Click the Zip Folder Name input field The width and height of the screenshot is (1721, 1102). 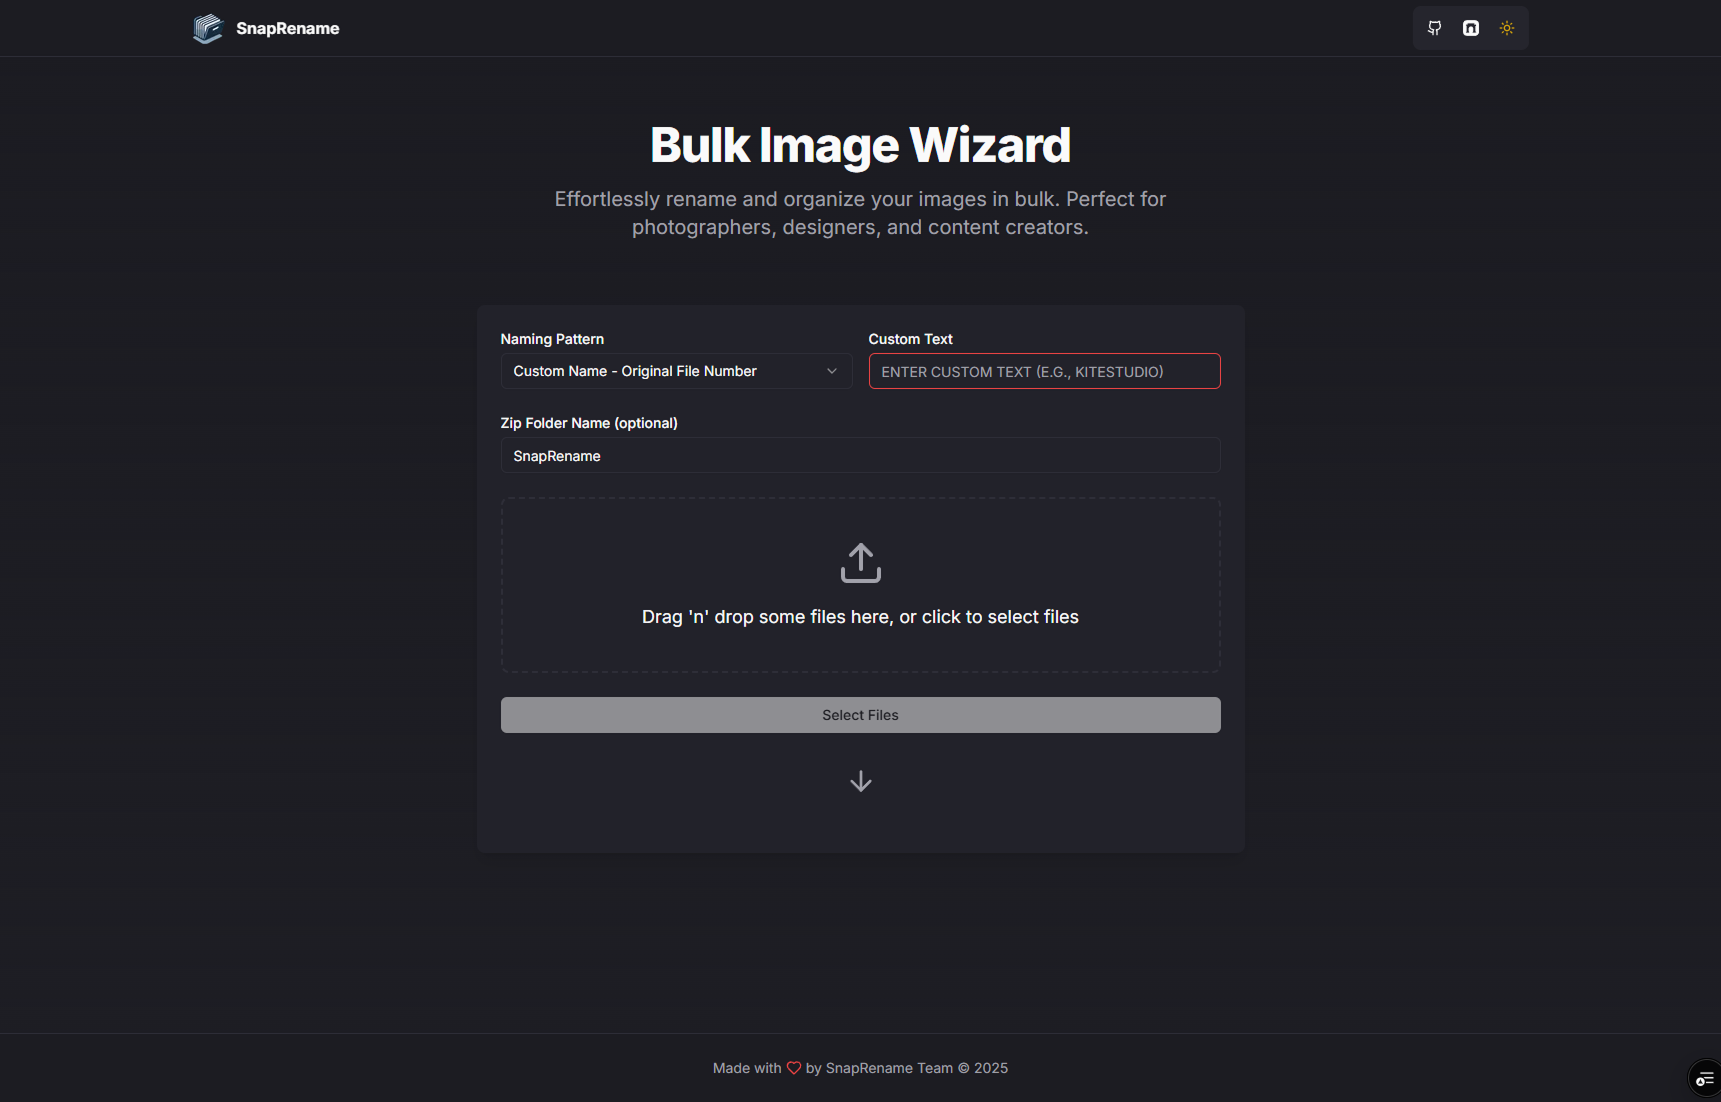point(860,455)
